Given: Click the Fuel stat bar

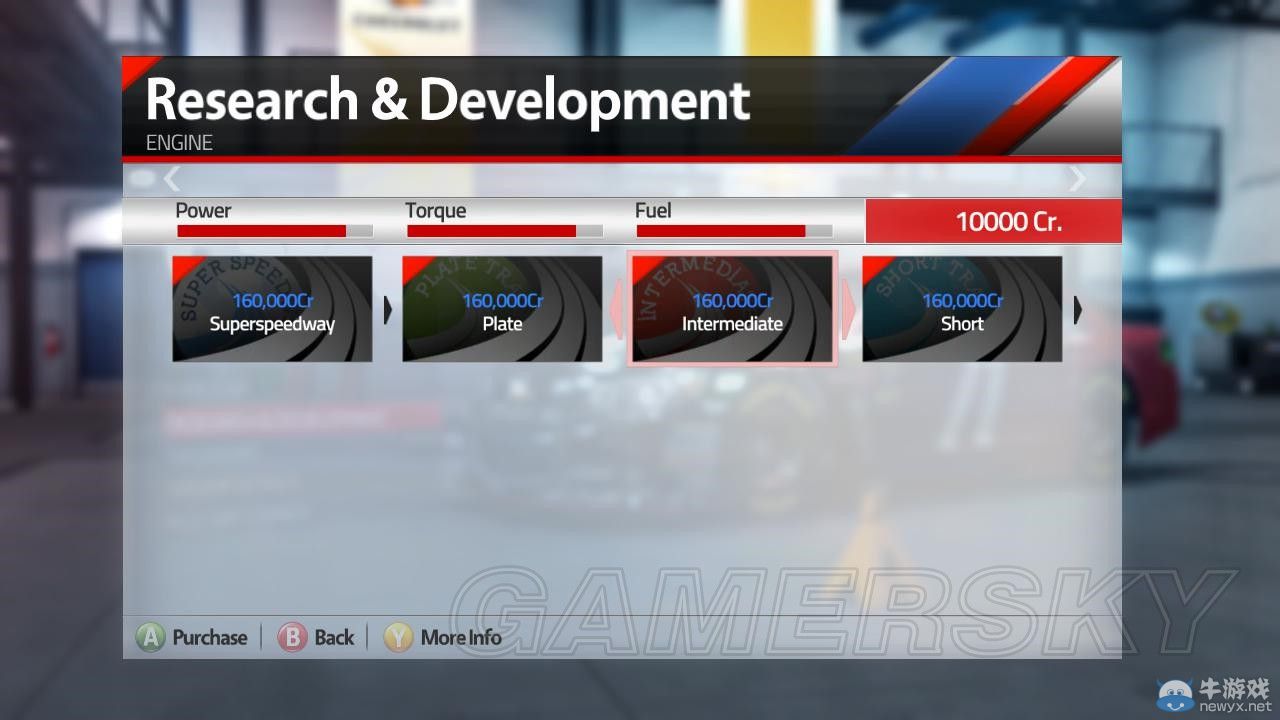Looking at the screenshot, I should tap(735, 231).
